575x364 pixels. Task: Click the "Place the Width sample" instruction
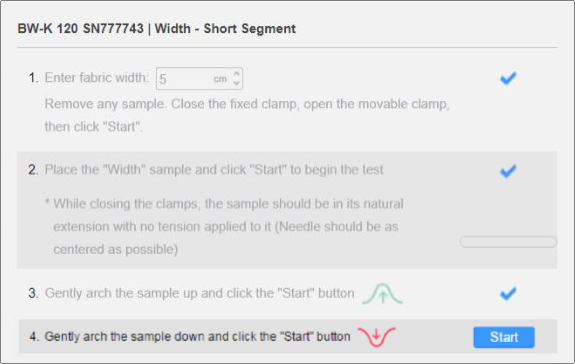coord(214,170)
